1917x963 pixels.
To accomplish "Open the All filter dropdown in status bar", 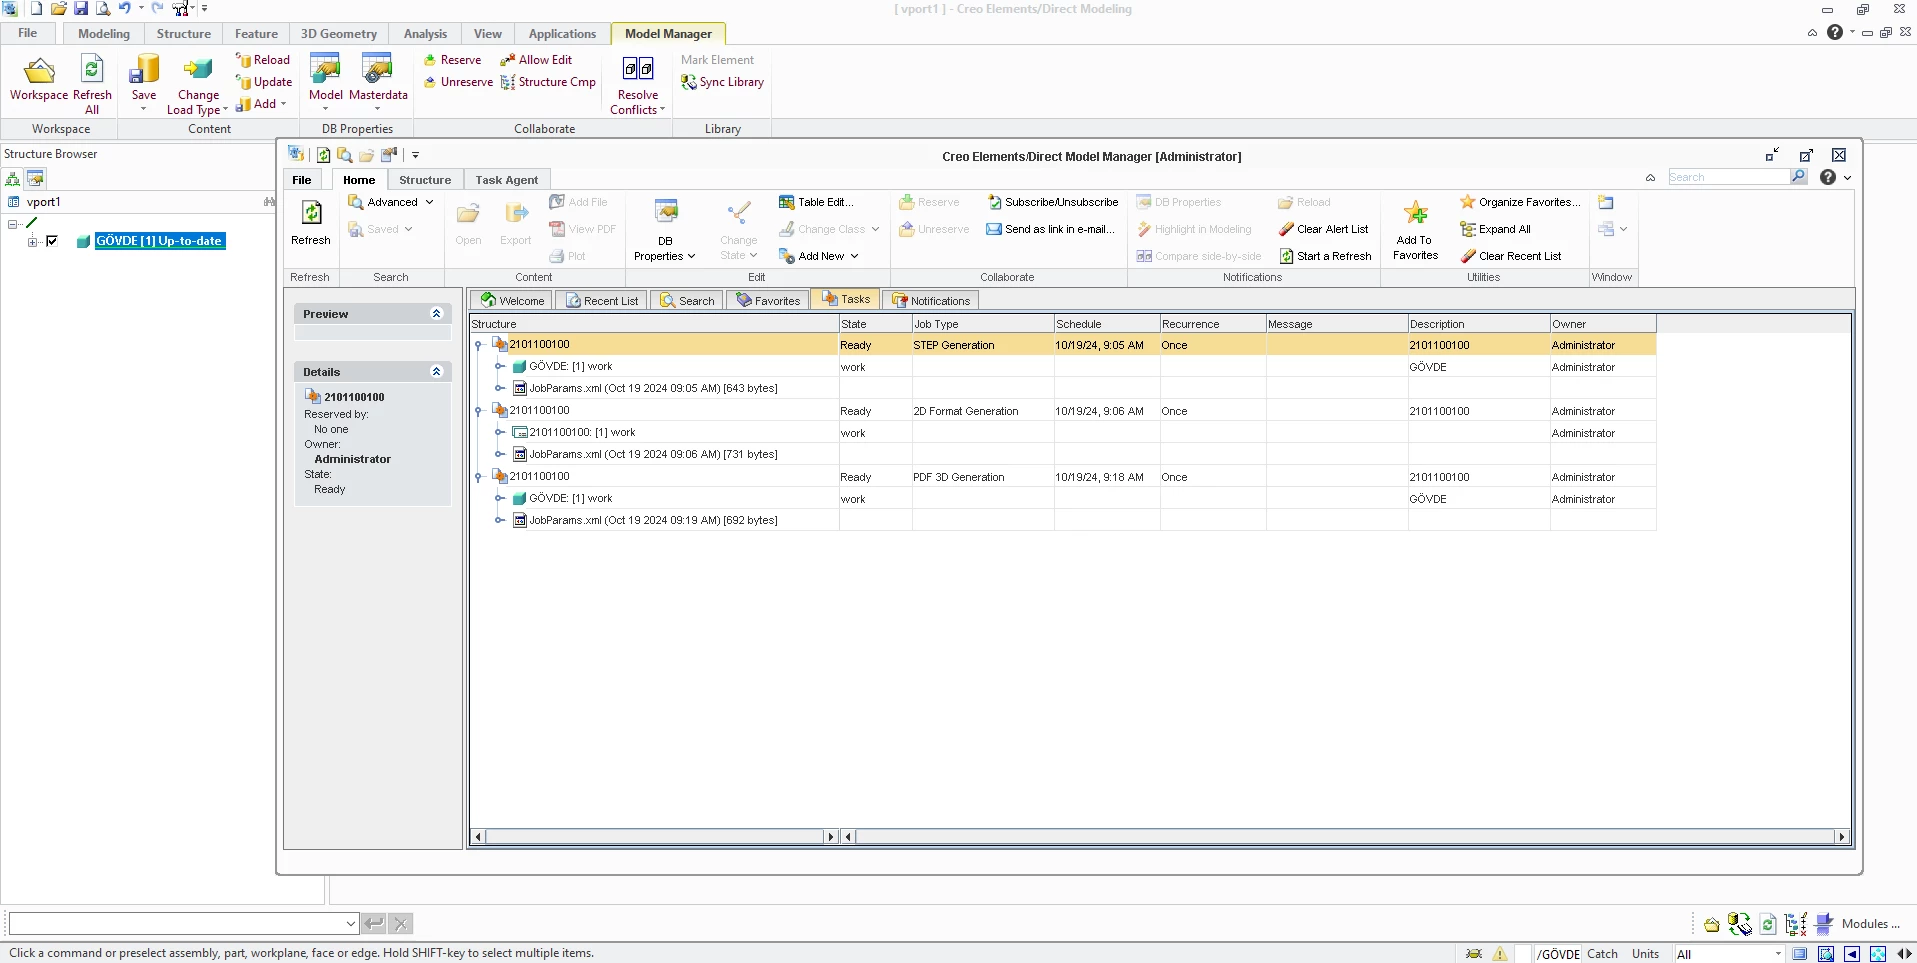I will pos(1779,954).
